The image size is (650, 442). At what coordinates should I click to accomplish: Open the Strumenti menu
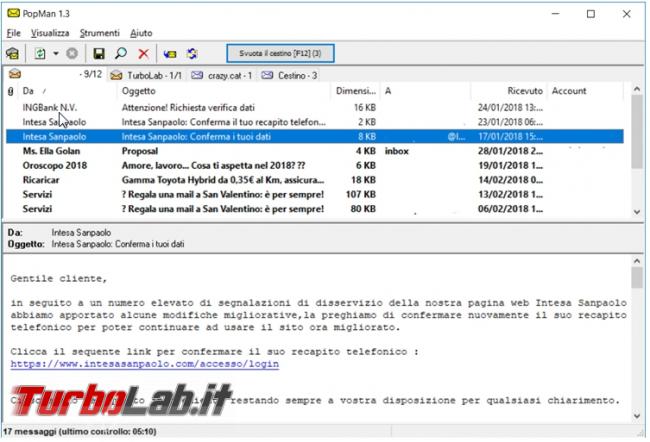pos(99,33)
